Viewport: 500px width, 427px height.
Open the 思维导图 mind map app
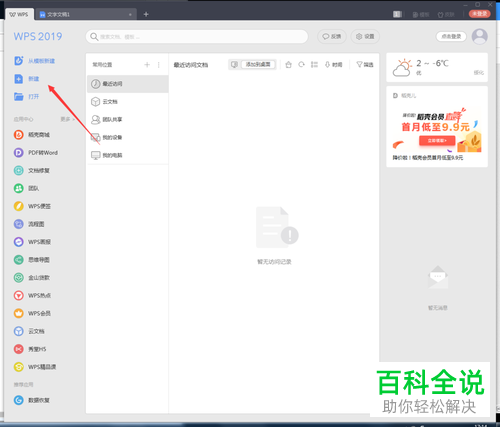(x=32, y=260)
